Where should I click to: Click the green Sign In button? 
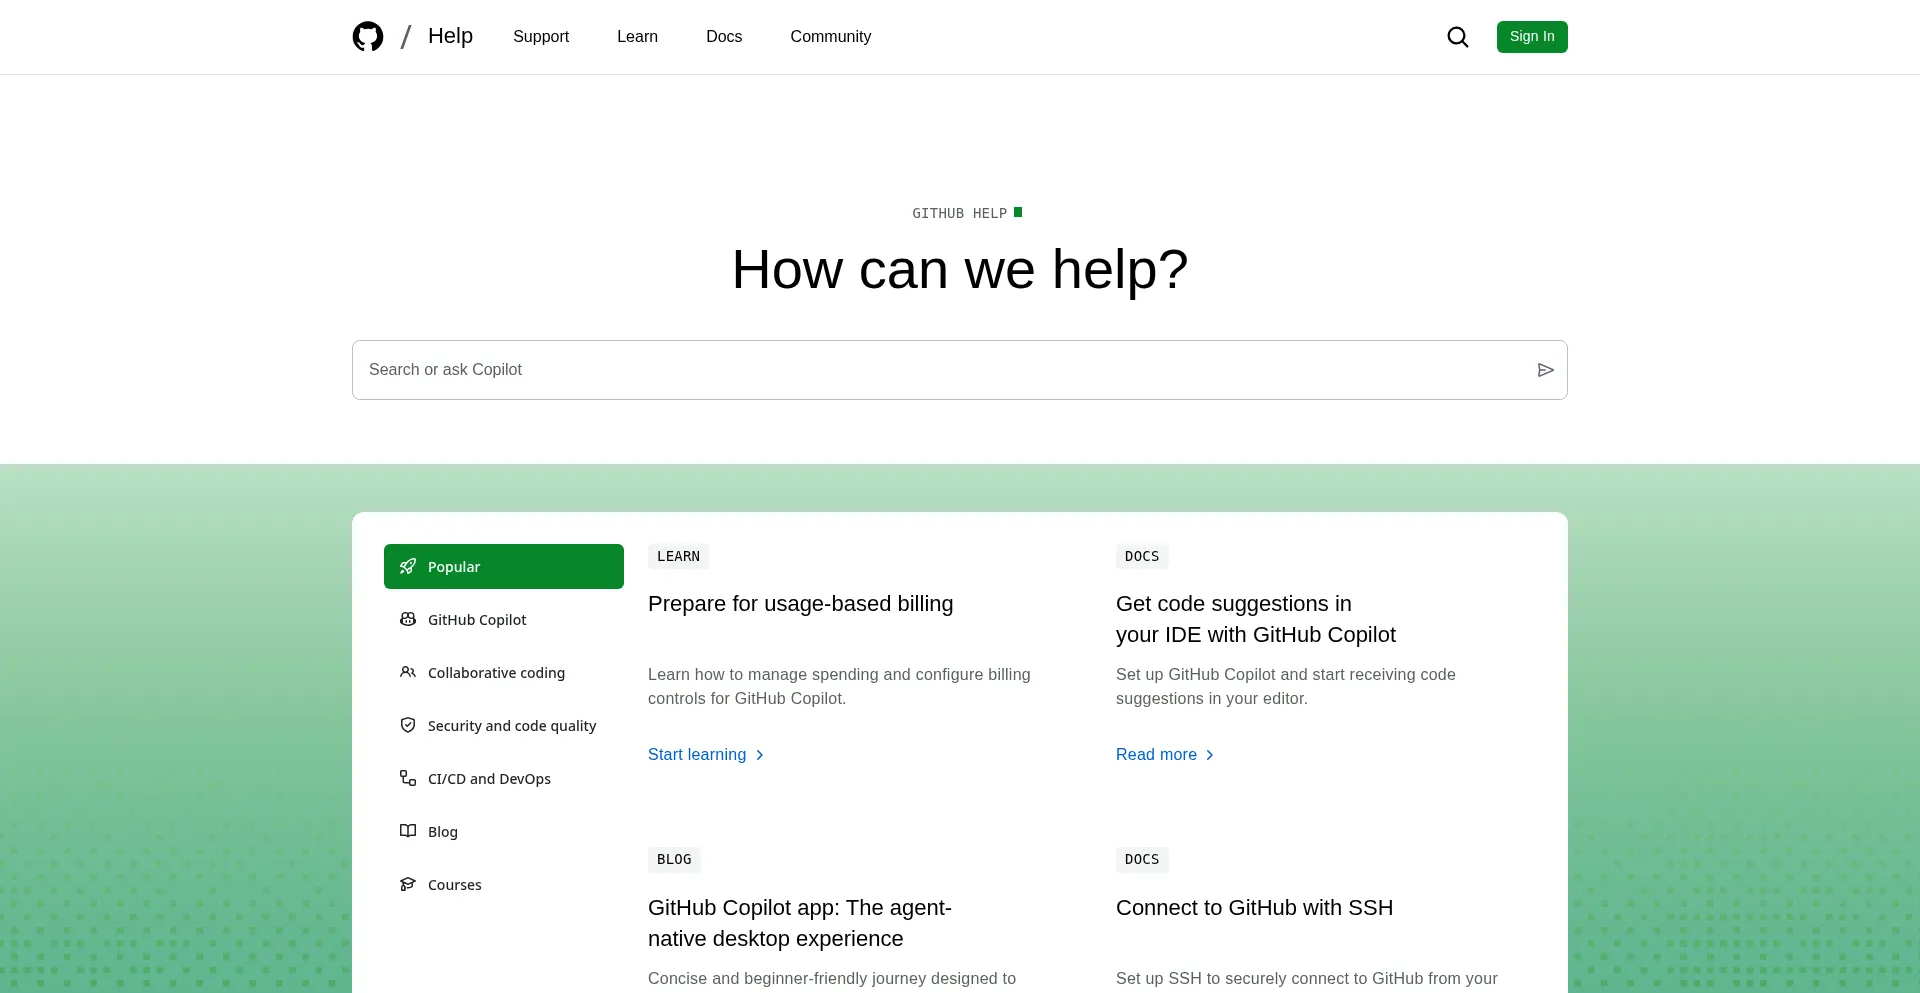click(1532, 37)
